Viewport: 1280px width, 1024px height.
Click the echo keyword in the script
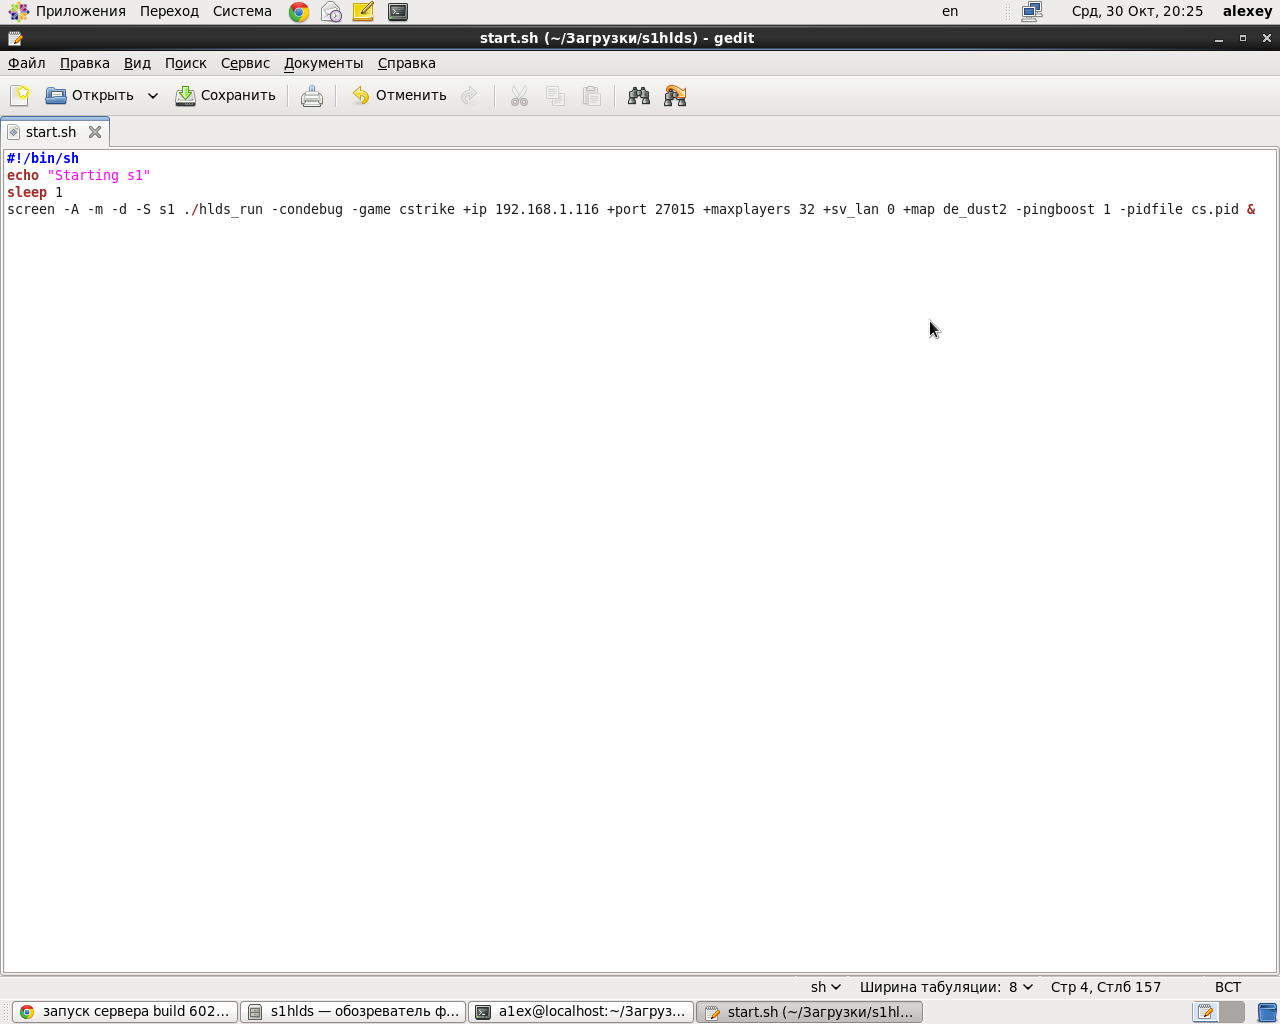click(x=23, y=175)
